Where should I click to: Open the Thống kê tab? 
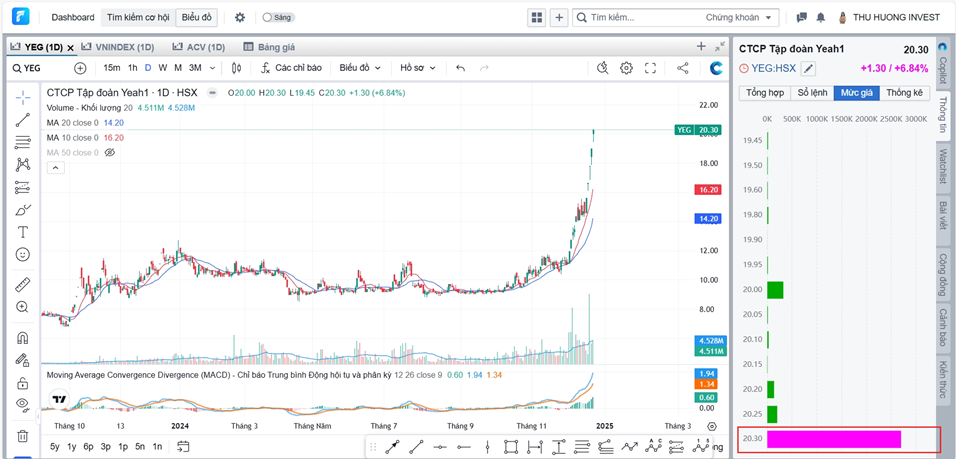[905, 93]
